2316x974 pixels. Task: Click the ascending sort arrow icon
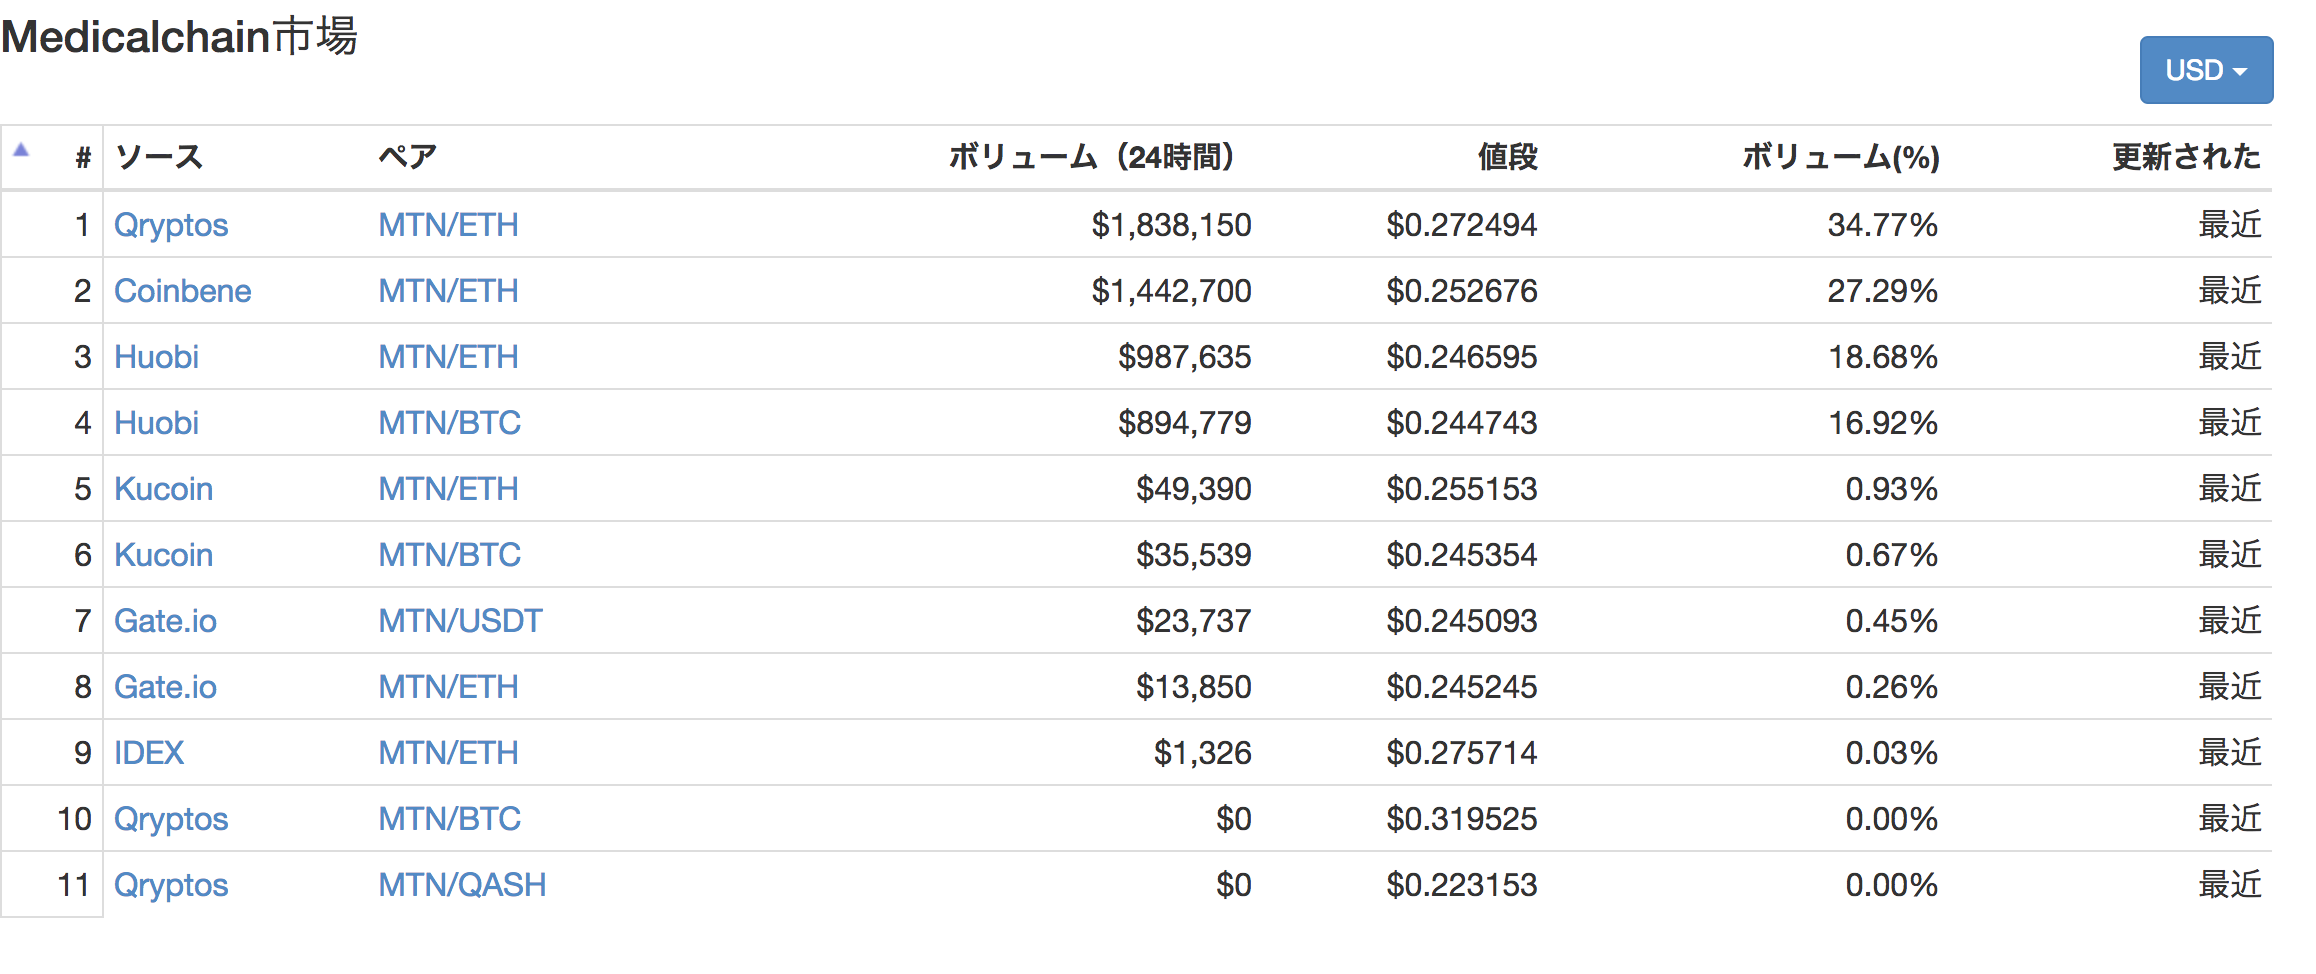(x=21, y=150)
